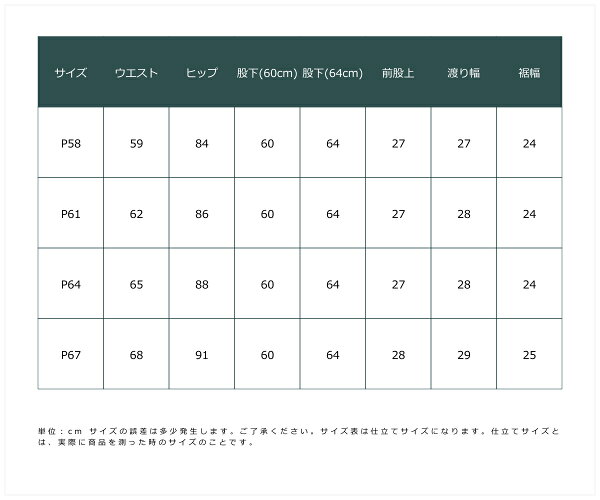Select the 裾幅 column header
The image size is (600, 500).
click(x=529, y=73)
